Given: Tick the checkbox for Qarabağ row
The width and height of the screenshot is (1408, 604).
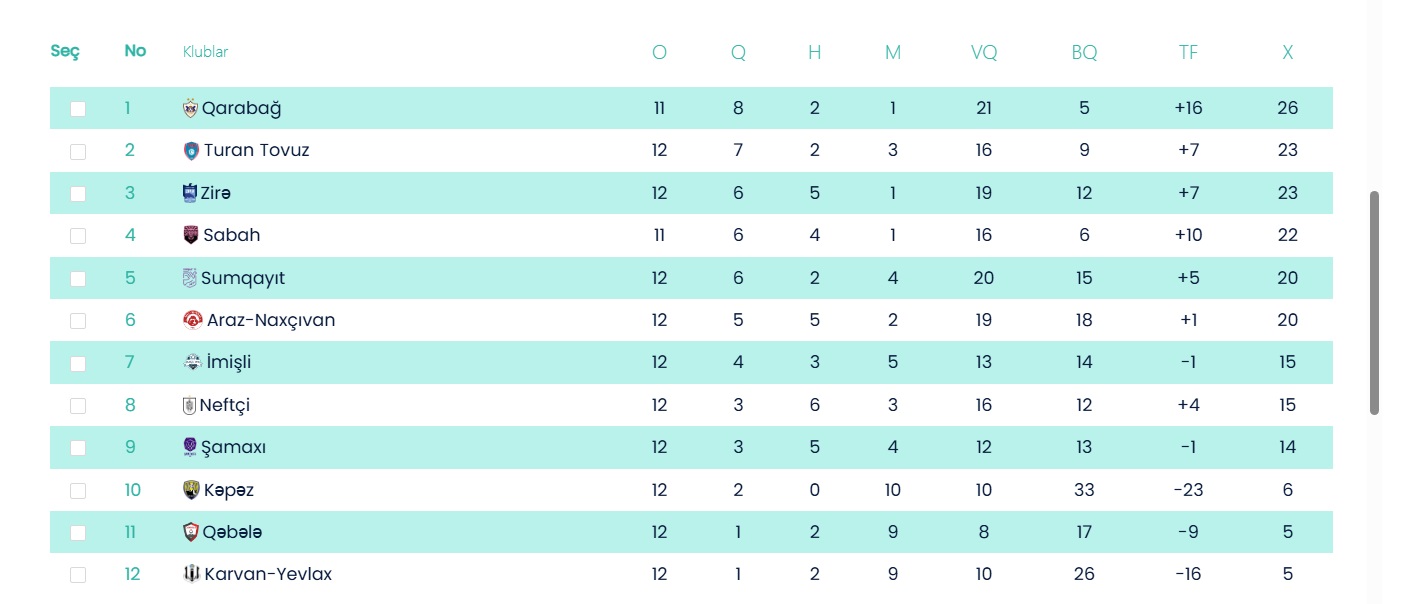Looking at the screenshot, I should [78, 109].
